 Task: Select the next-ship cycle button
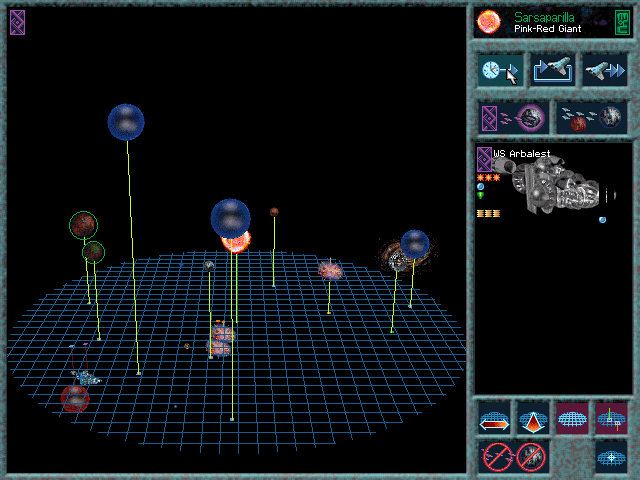point(553,70)
